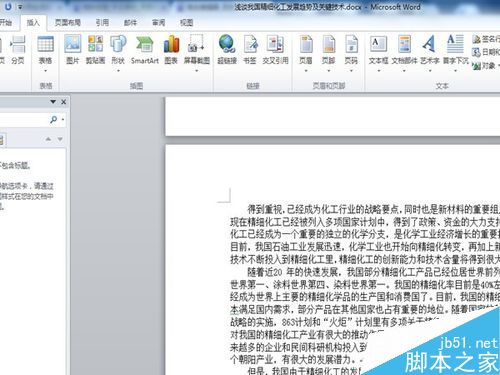The height and width of the screenshot is (375, 500).
Task: Go to next search result arrow
Action: point(60,139)
